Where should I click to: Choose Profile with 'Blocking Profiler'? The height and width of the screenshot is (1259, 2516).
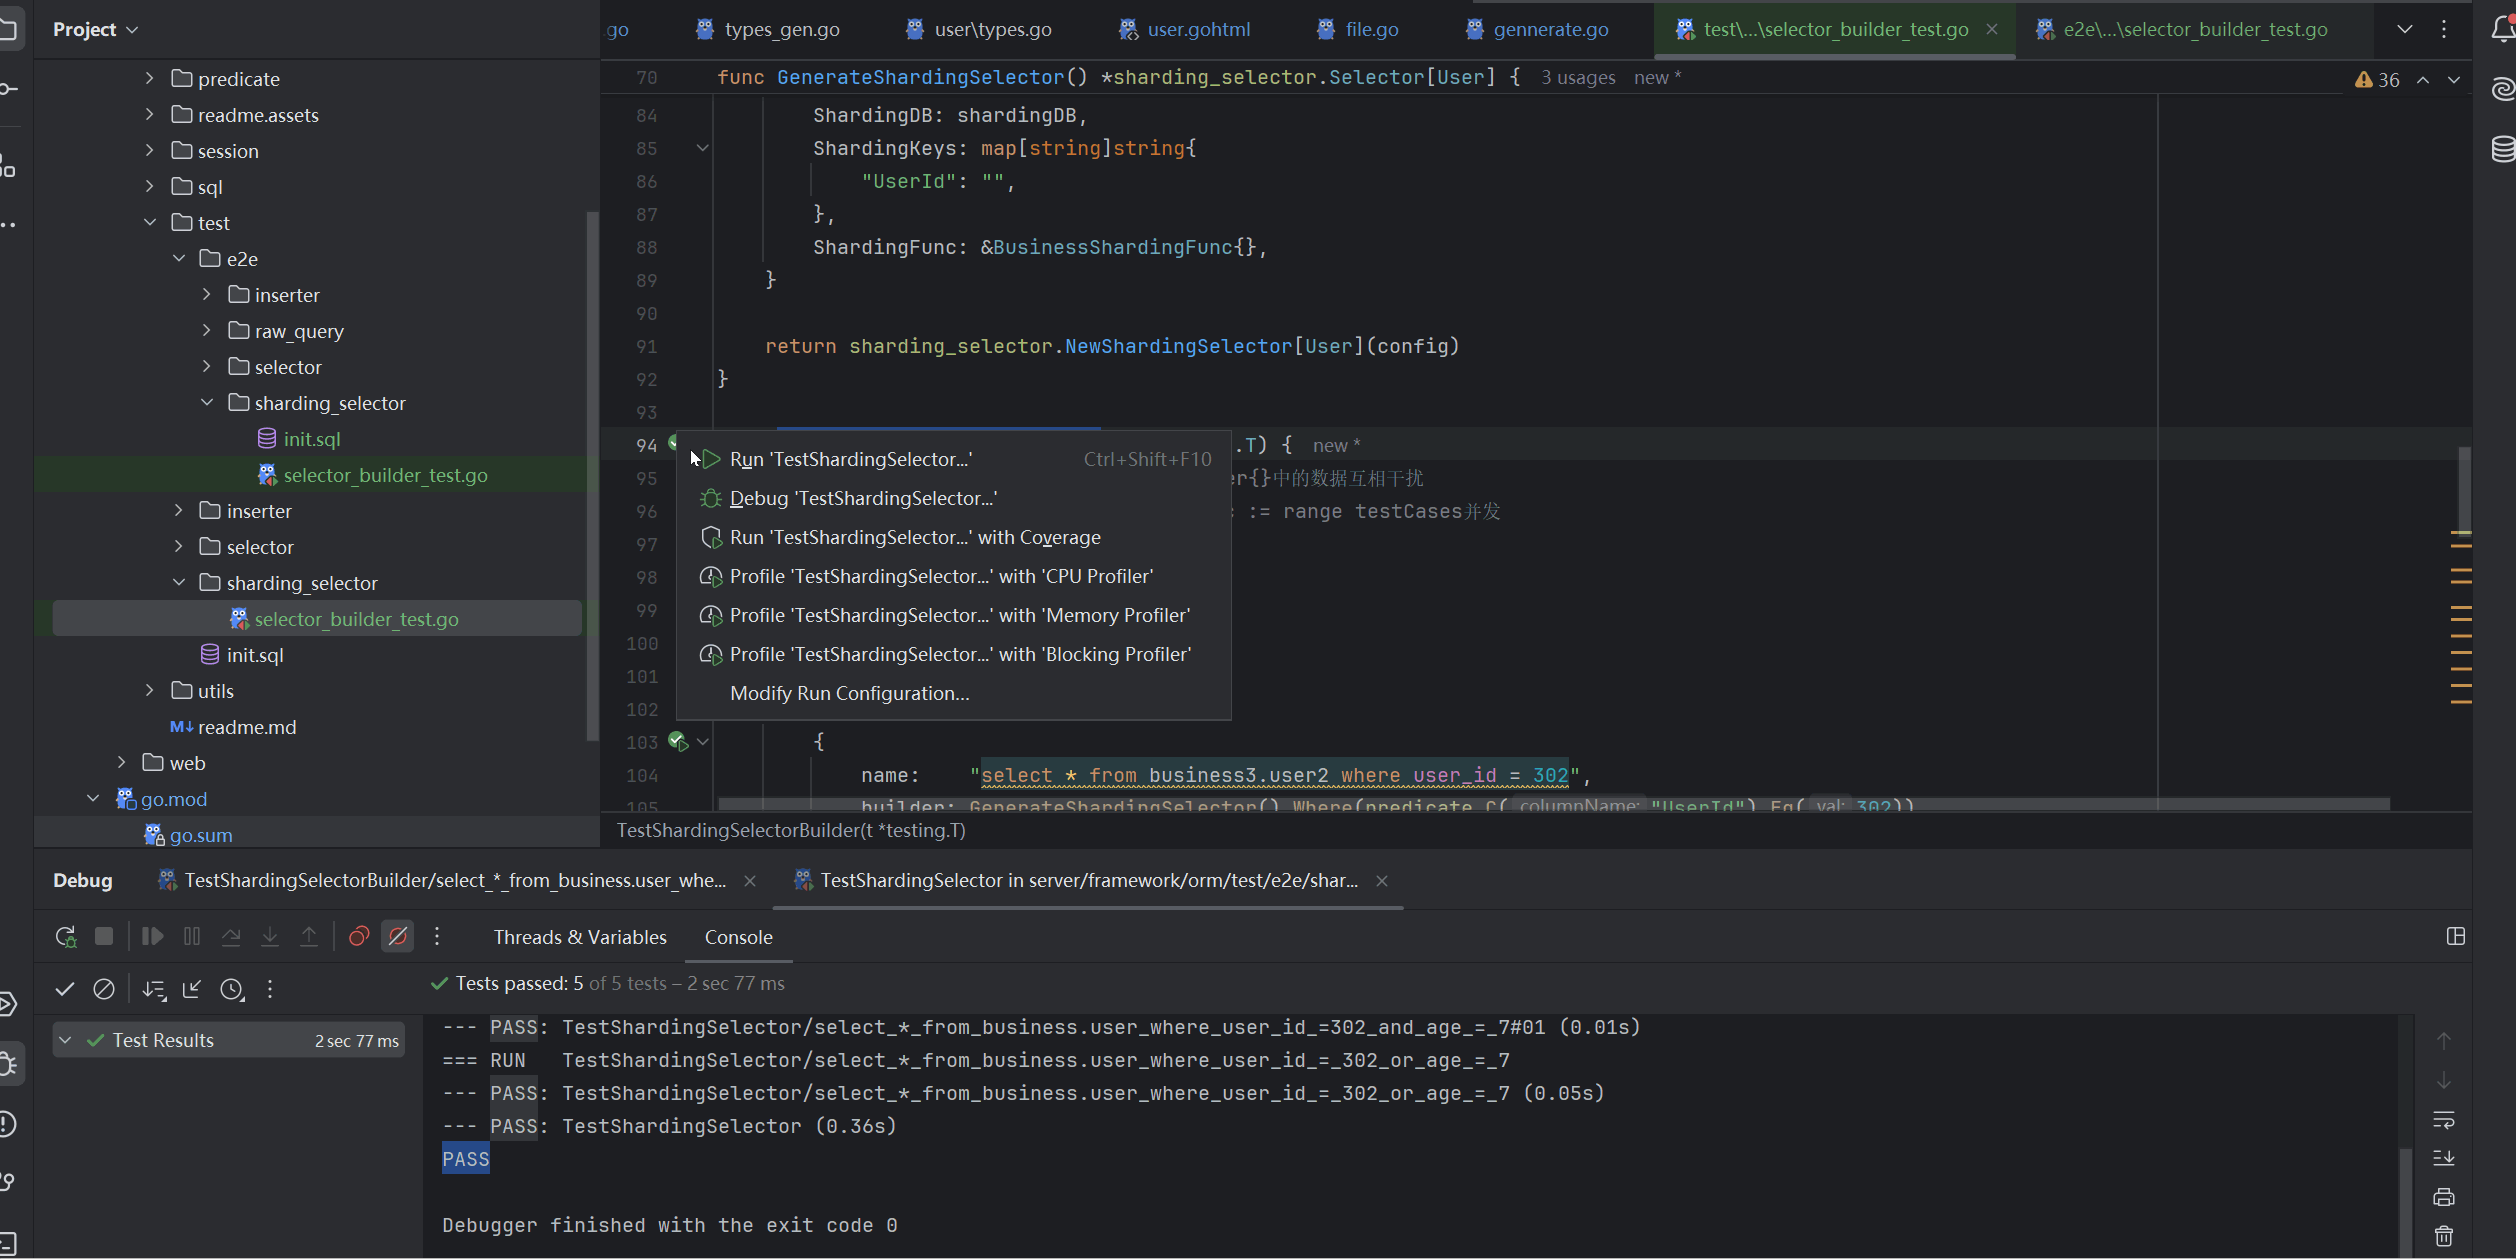pos(954,654)
